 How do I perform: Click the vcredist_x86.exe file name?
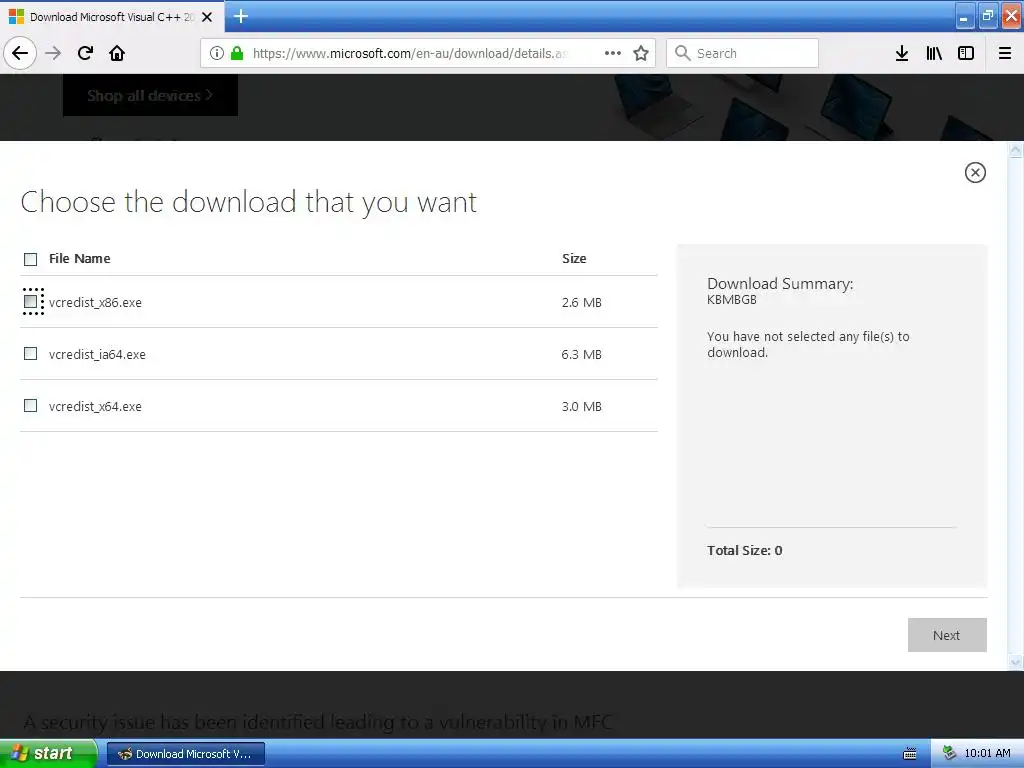click(x=95, y=302)
